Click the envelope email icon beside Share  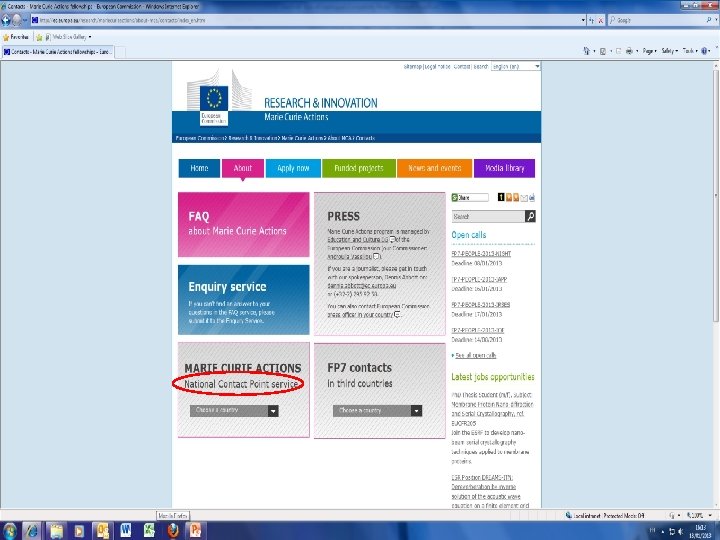coord(524,198)
